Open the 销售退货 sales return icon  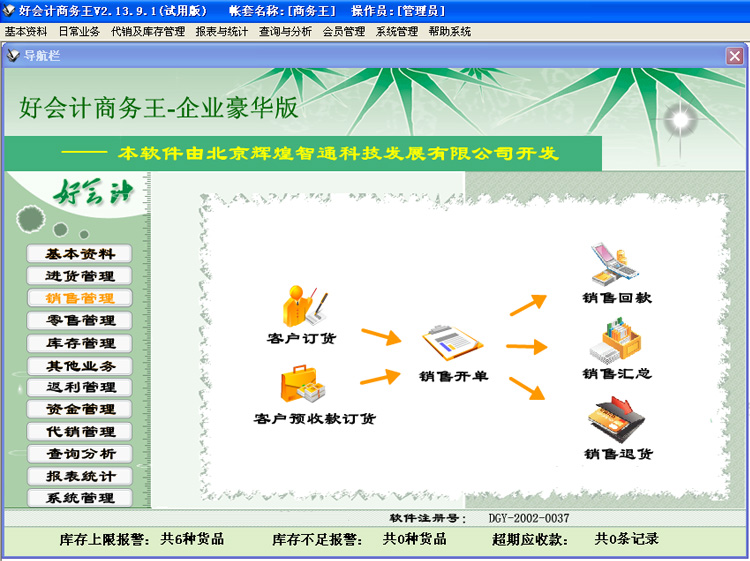pyautogui.click(x=617, y=419)
